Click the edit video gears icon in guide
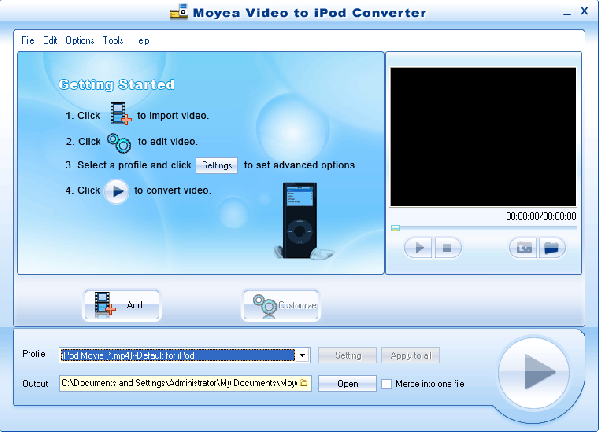The width and height of the screenshot is (600, 433). tap(118, 142)
